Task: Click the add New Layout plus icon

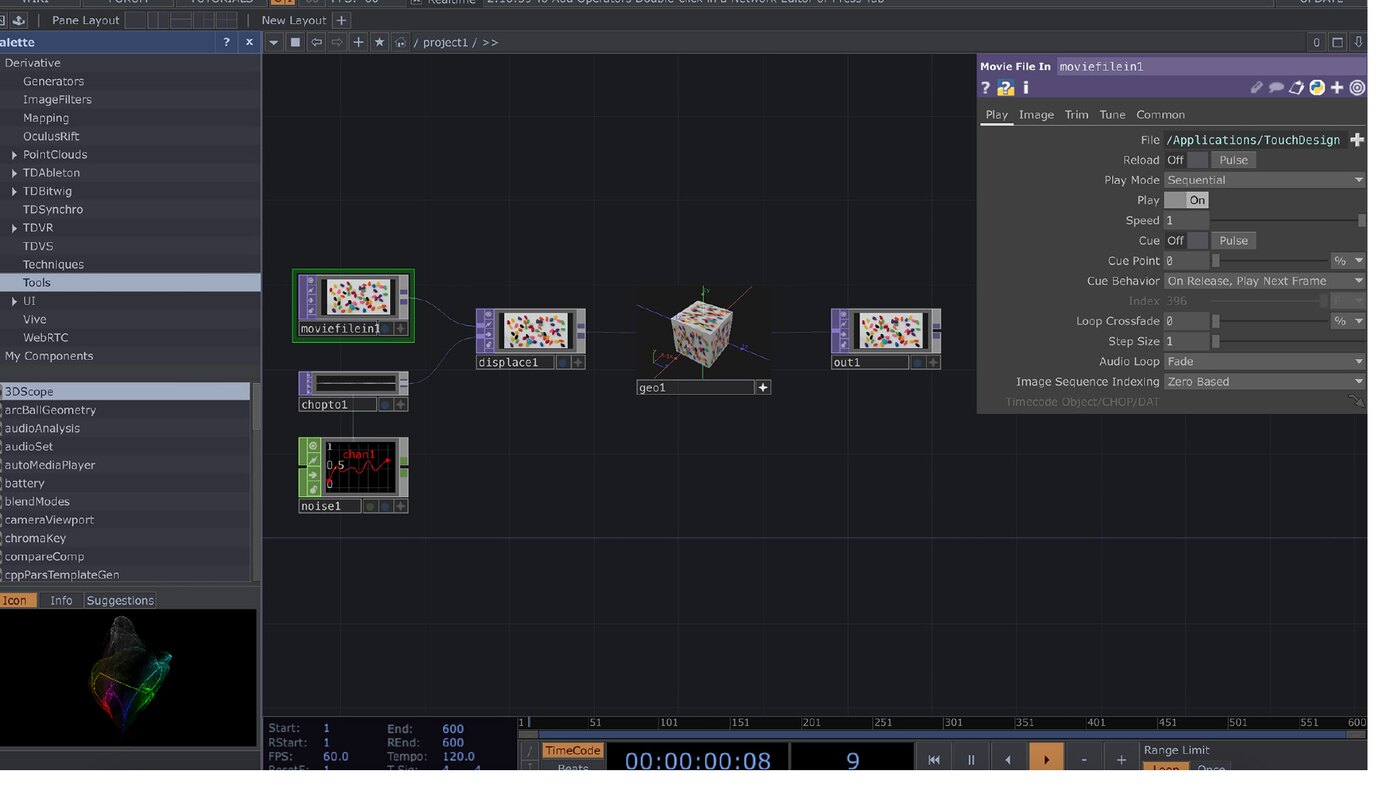Action: click(341, 20)
